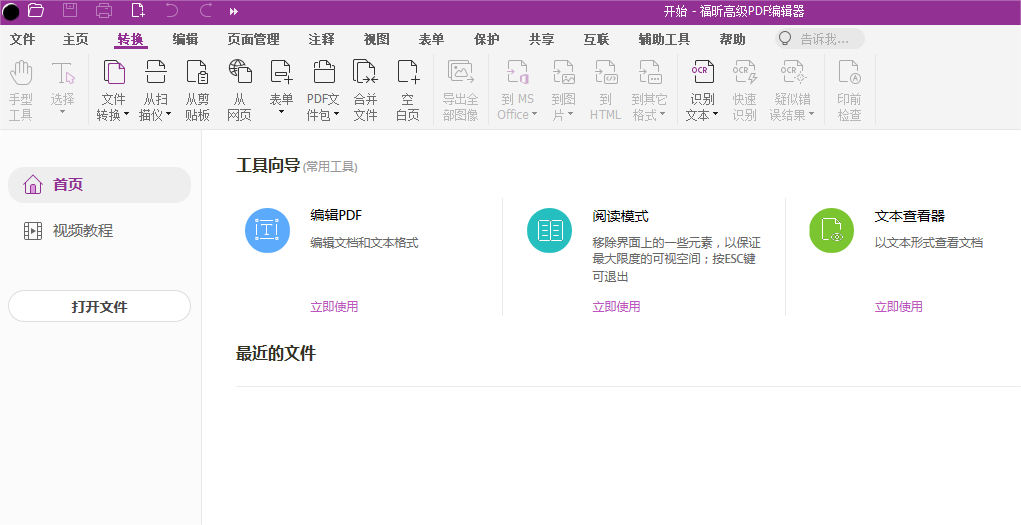
Task: Click the 打开文件 button
Action: [x=99, y=307]
